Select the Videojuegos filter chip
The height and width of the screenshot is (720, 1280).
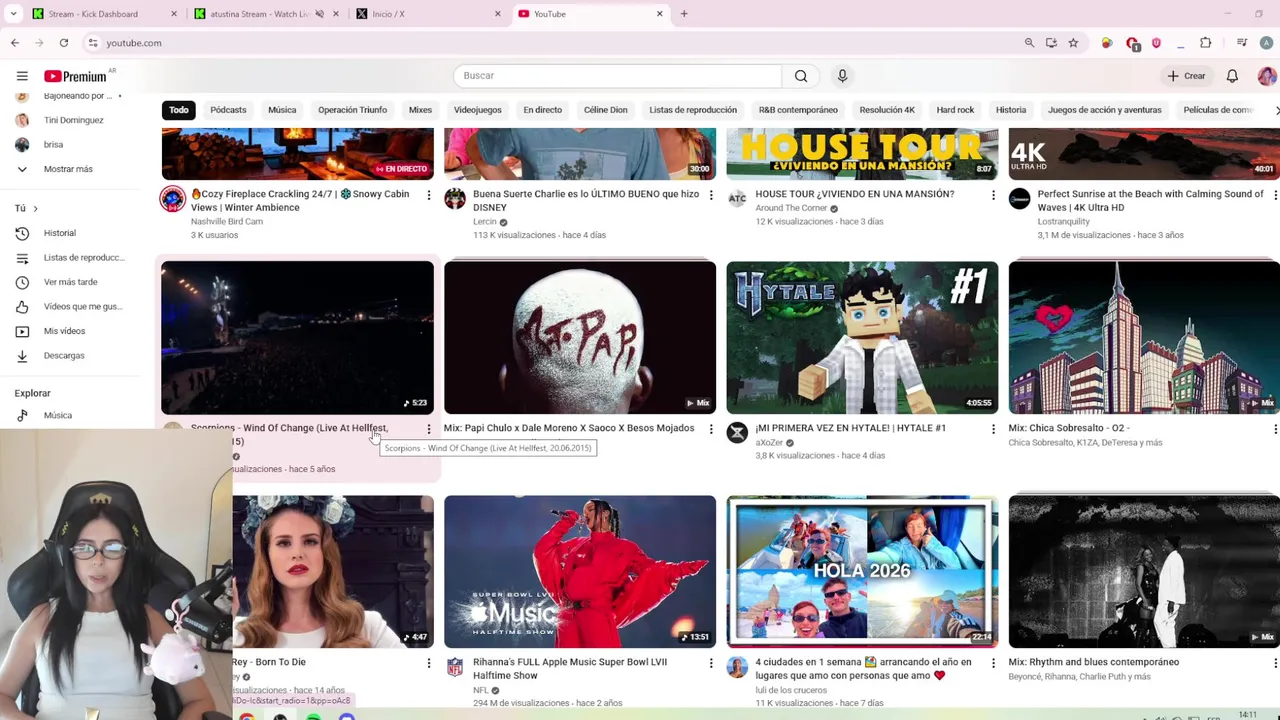(478, 110)
